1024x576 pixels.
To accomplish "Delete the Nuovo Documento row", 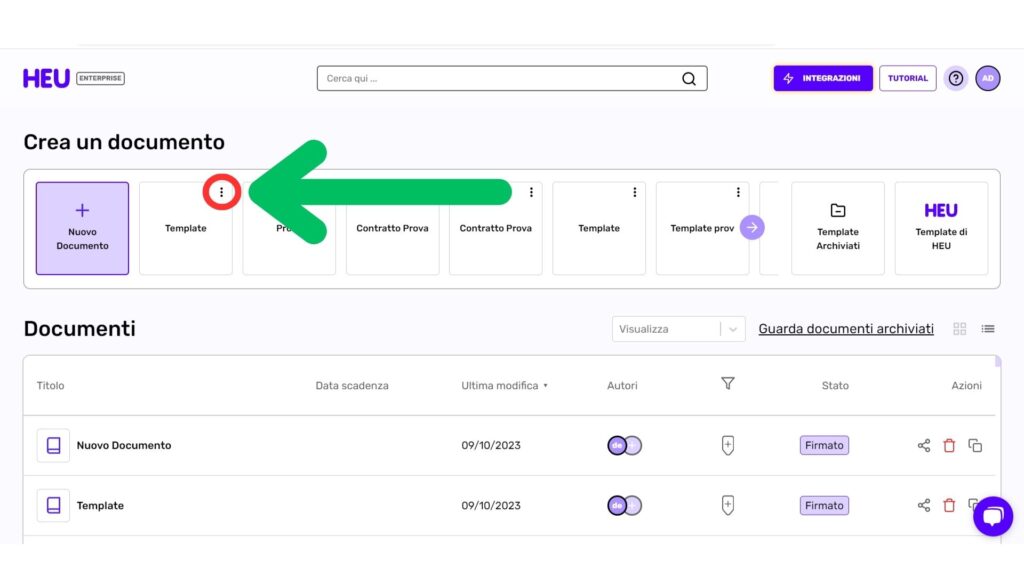I will 949,445.
